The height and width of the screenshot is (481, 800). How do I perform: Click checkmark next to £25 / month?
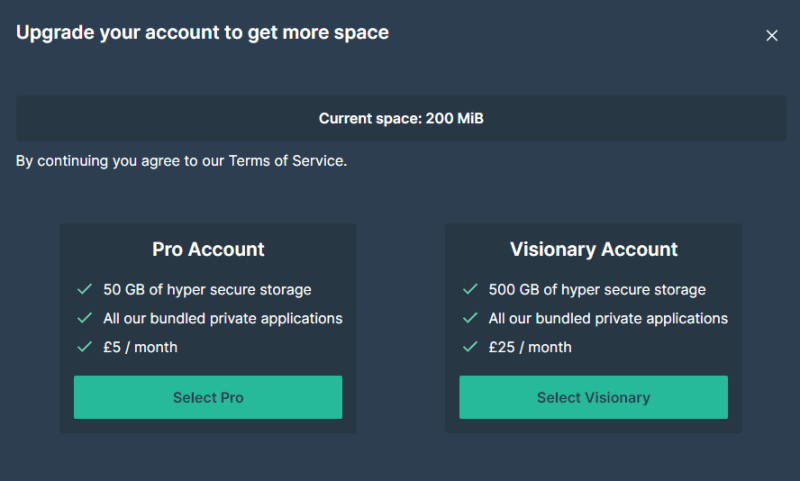point(470,347)
